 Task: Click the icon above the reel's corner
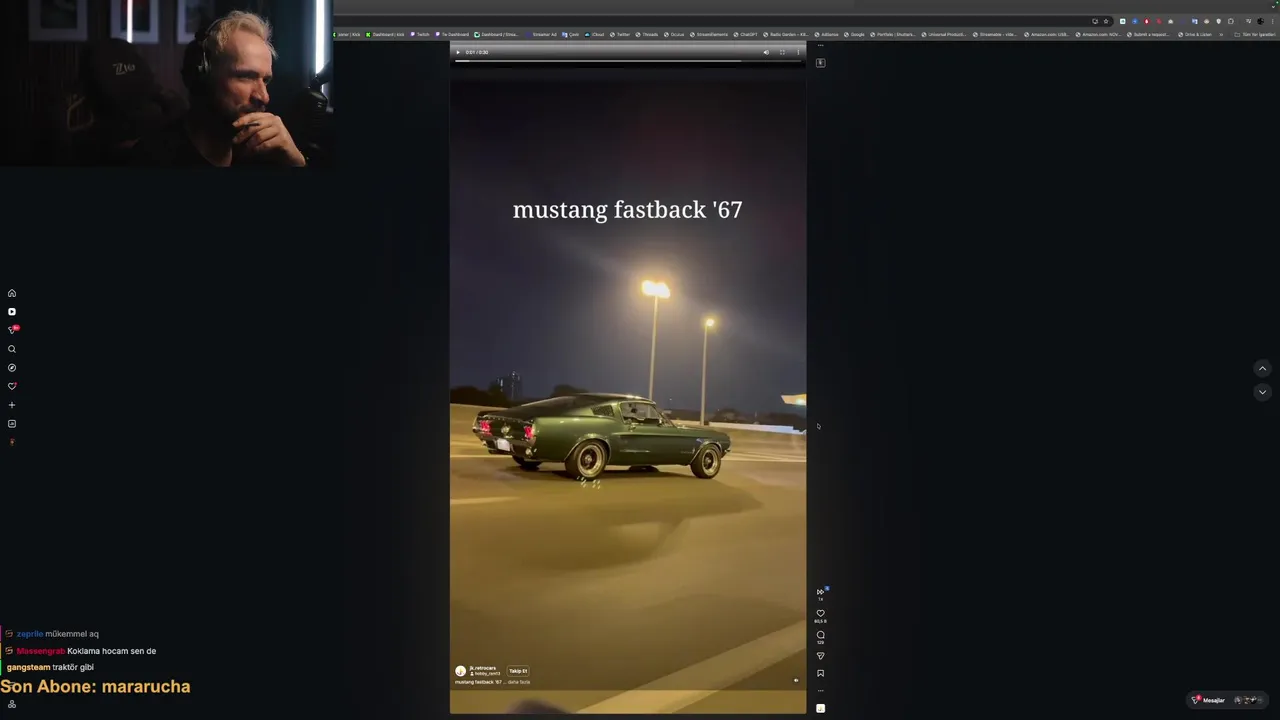pos(820,63)
